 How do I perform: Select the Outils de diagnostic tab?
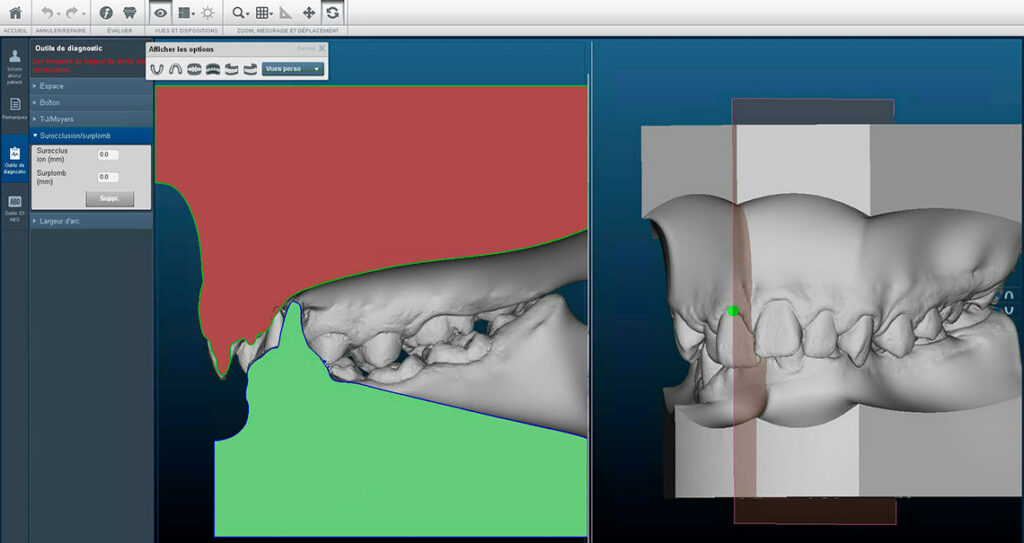point(14,158)
